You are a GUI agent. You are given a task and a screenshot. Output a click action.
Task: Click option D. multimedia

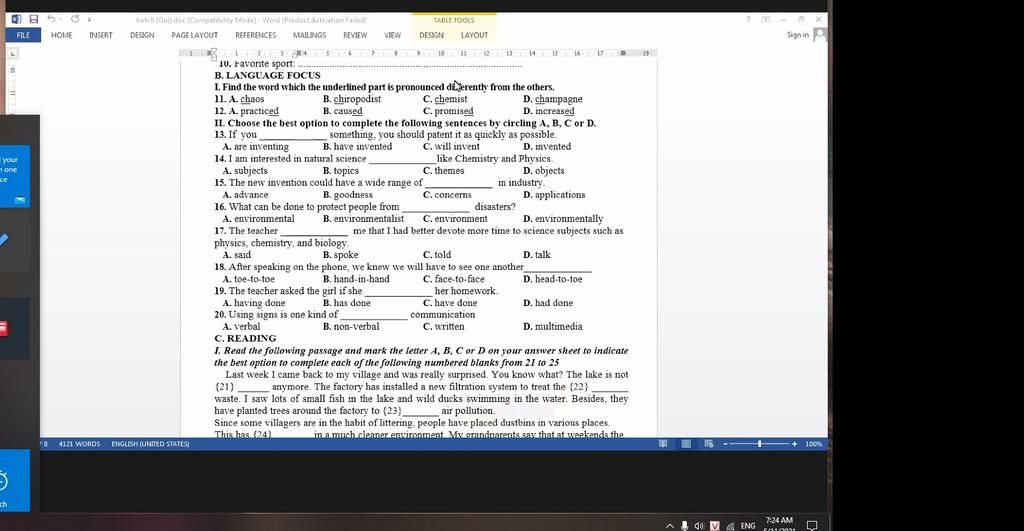(552, 327)
